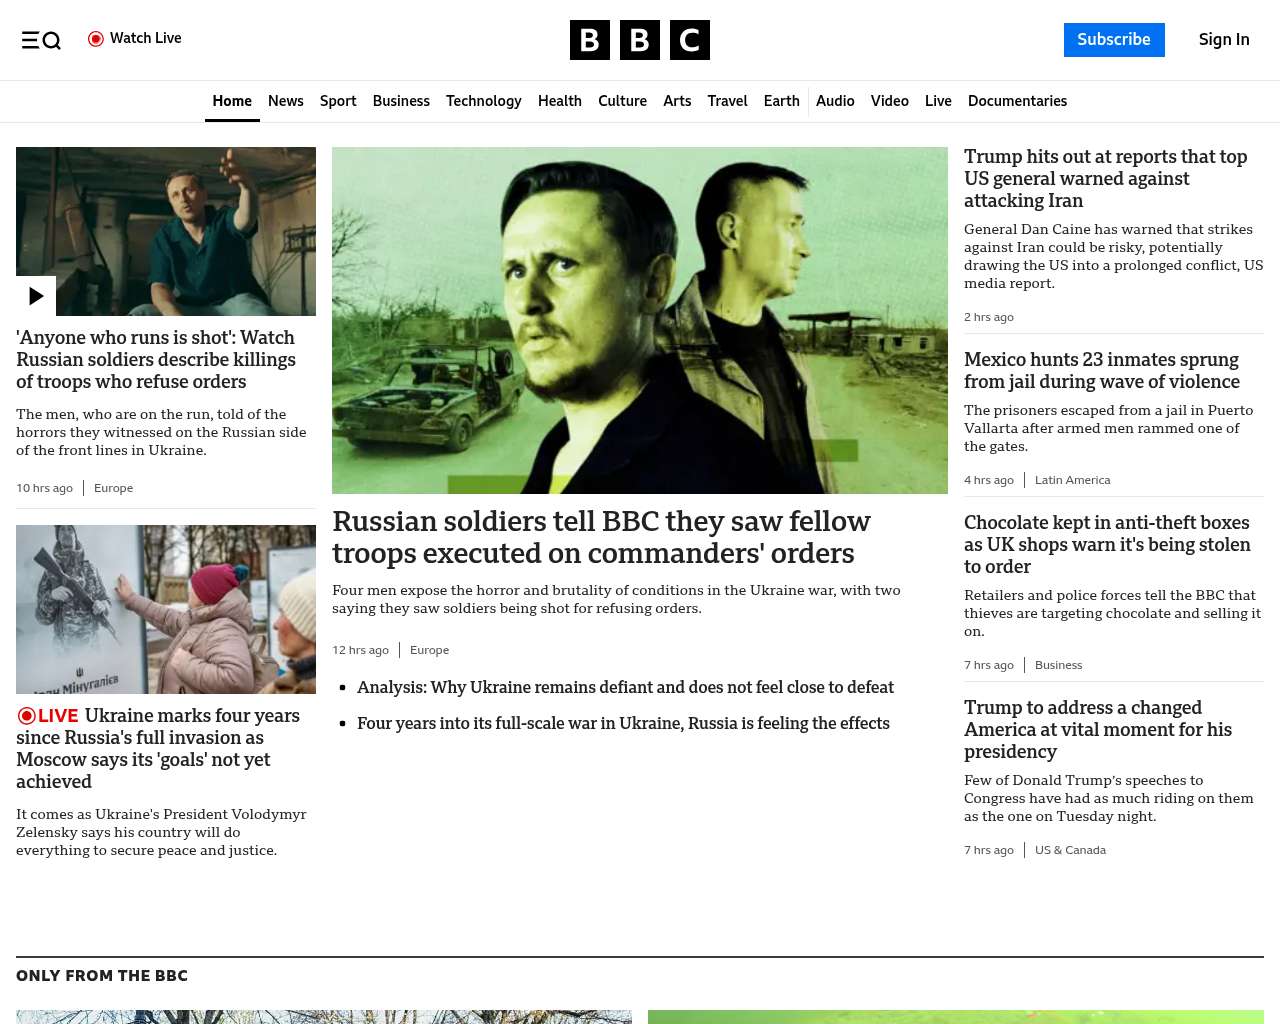Open the Earth section

pyautogui.click(x=782, y=101)
